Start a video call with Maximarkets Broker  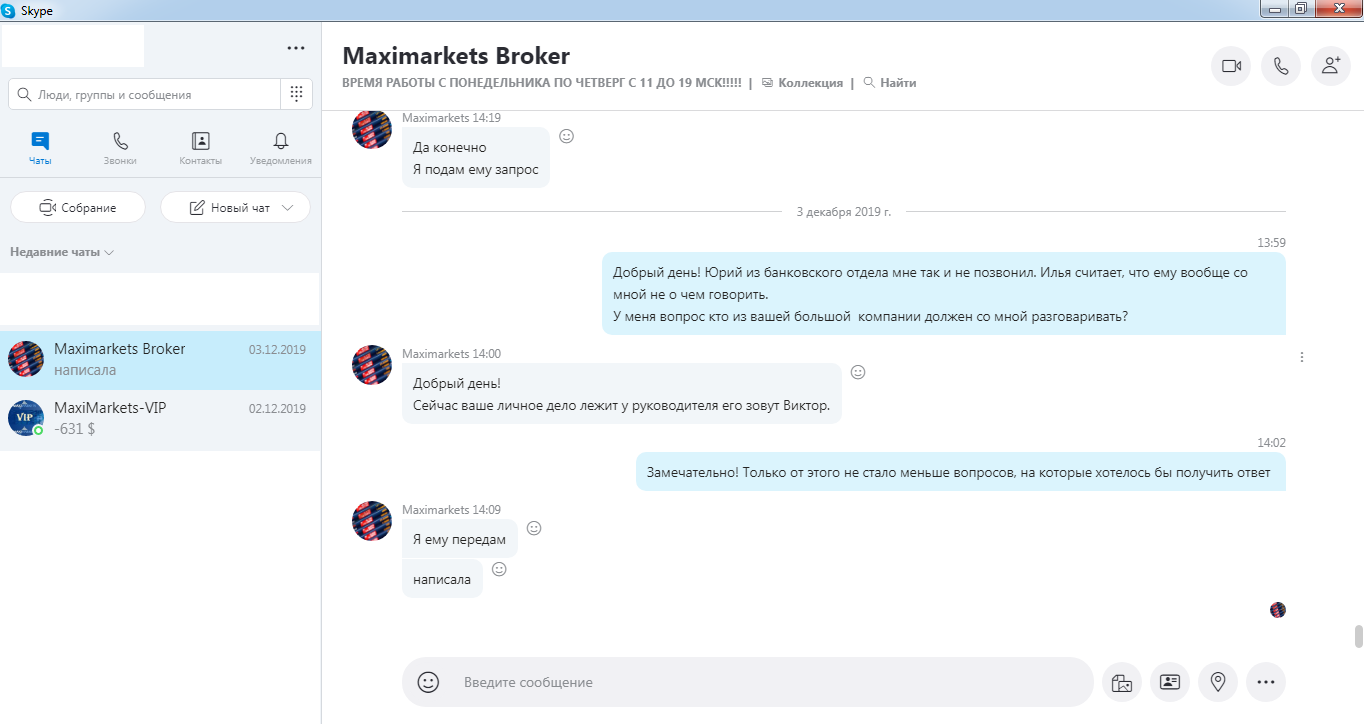pos(1231,66)
